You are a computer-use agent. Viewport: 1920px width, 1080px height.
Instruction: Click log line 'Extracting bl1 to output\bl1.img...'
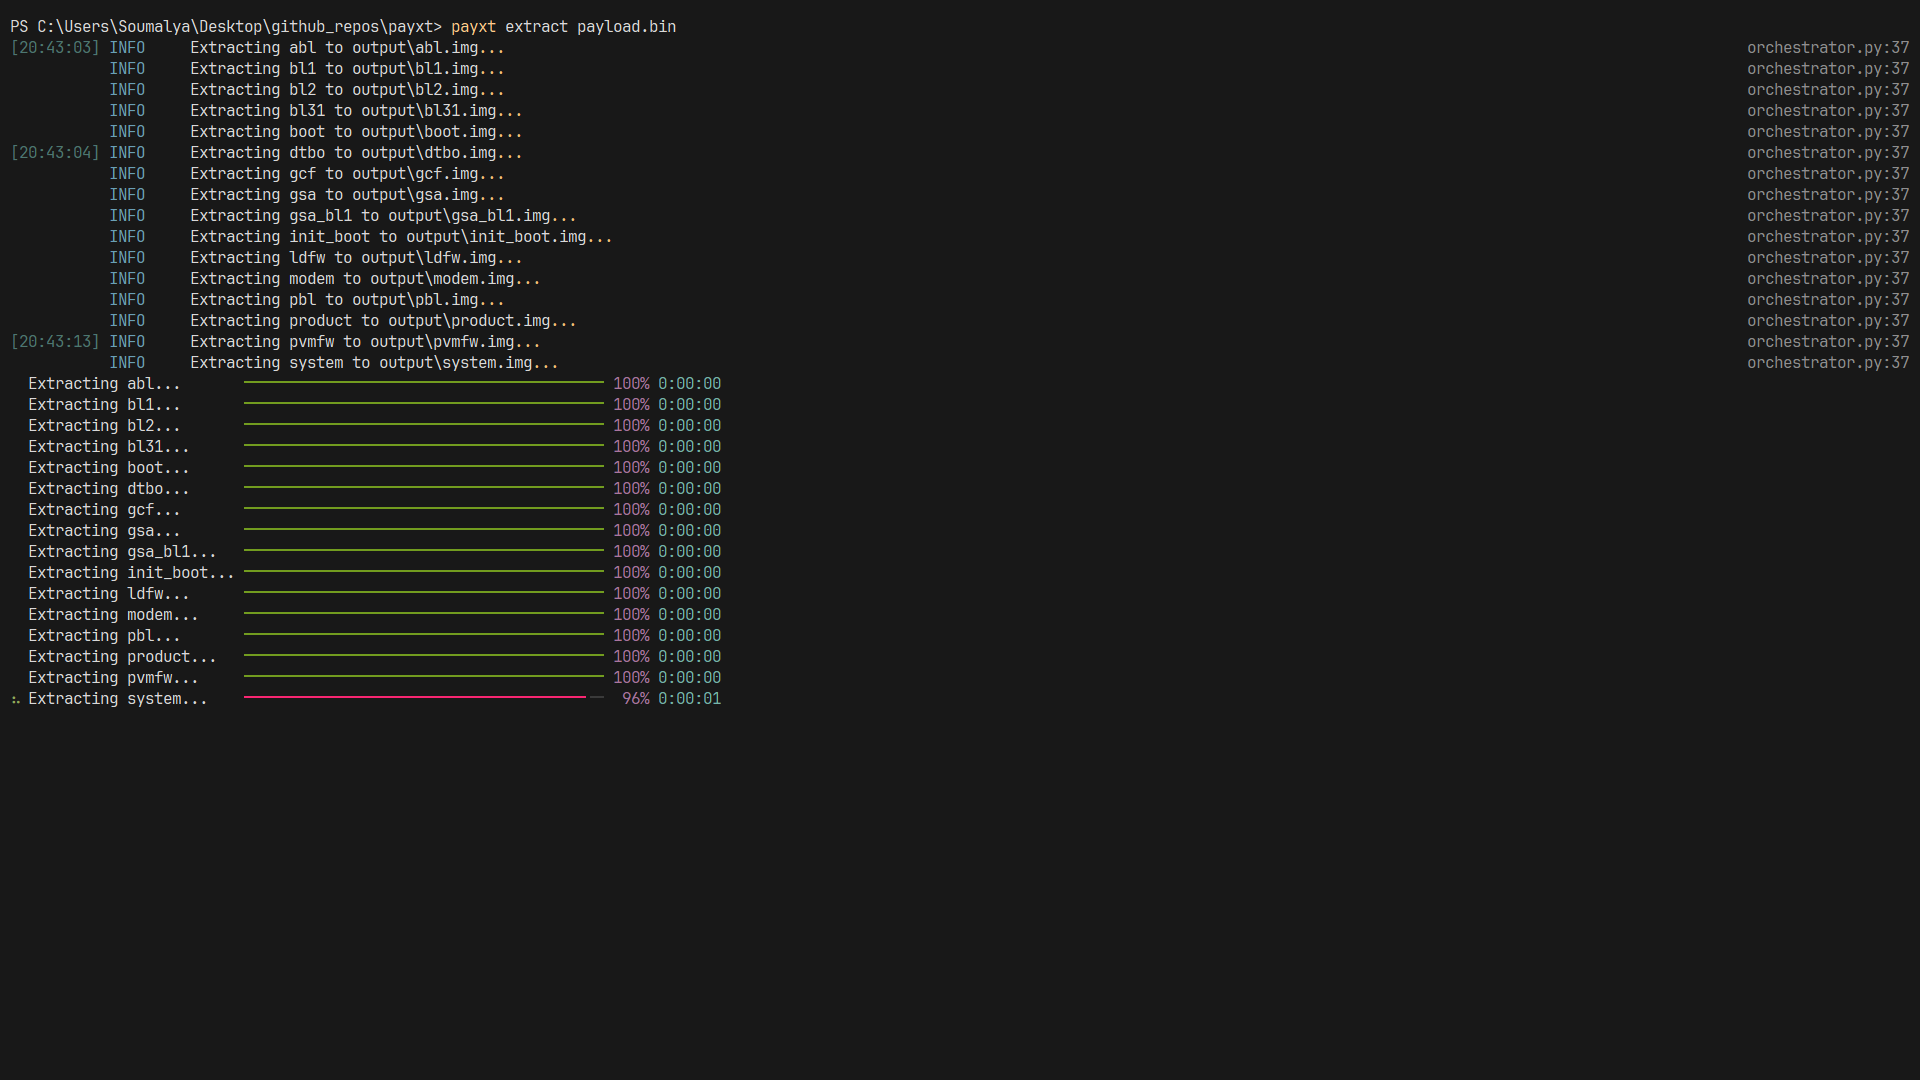tap(347, 69)
